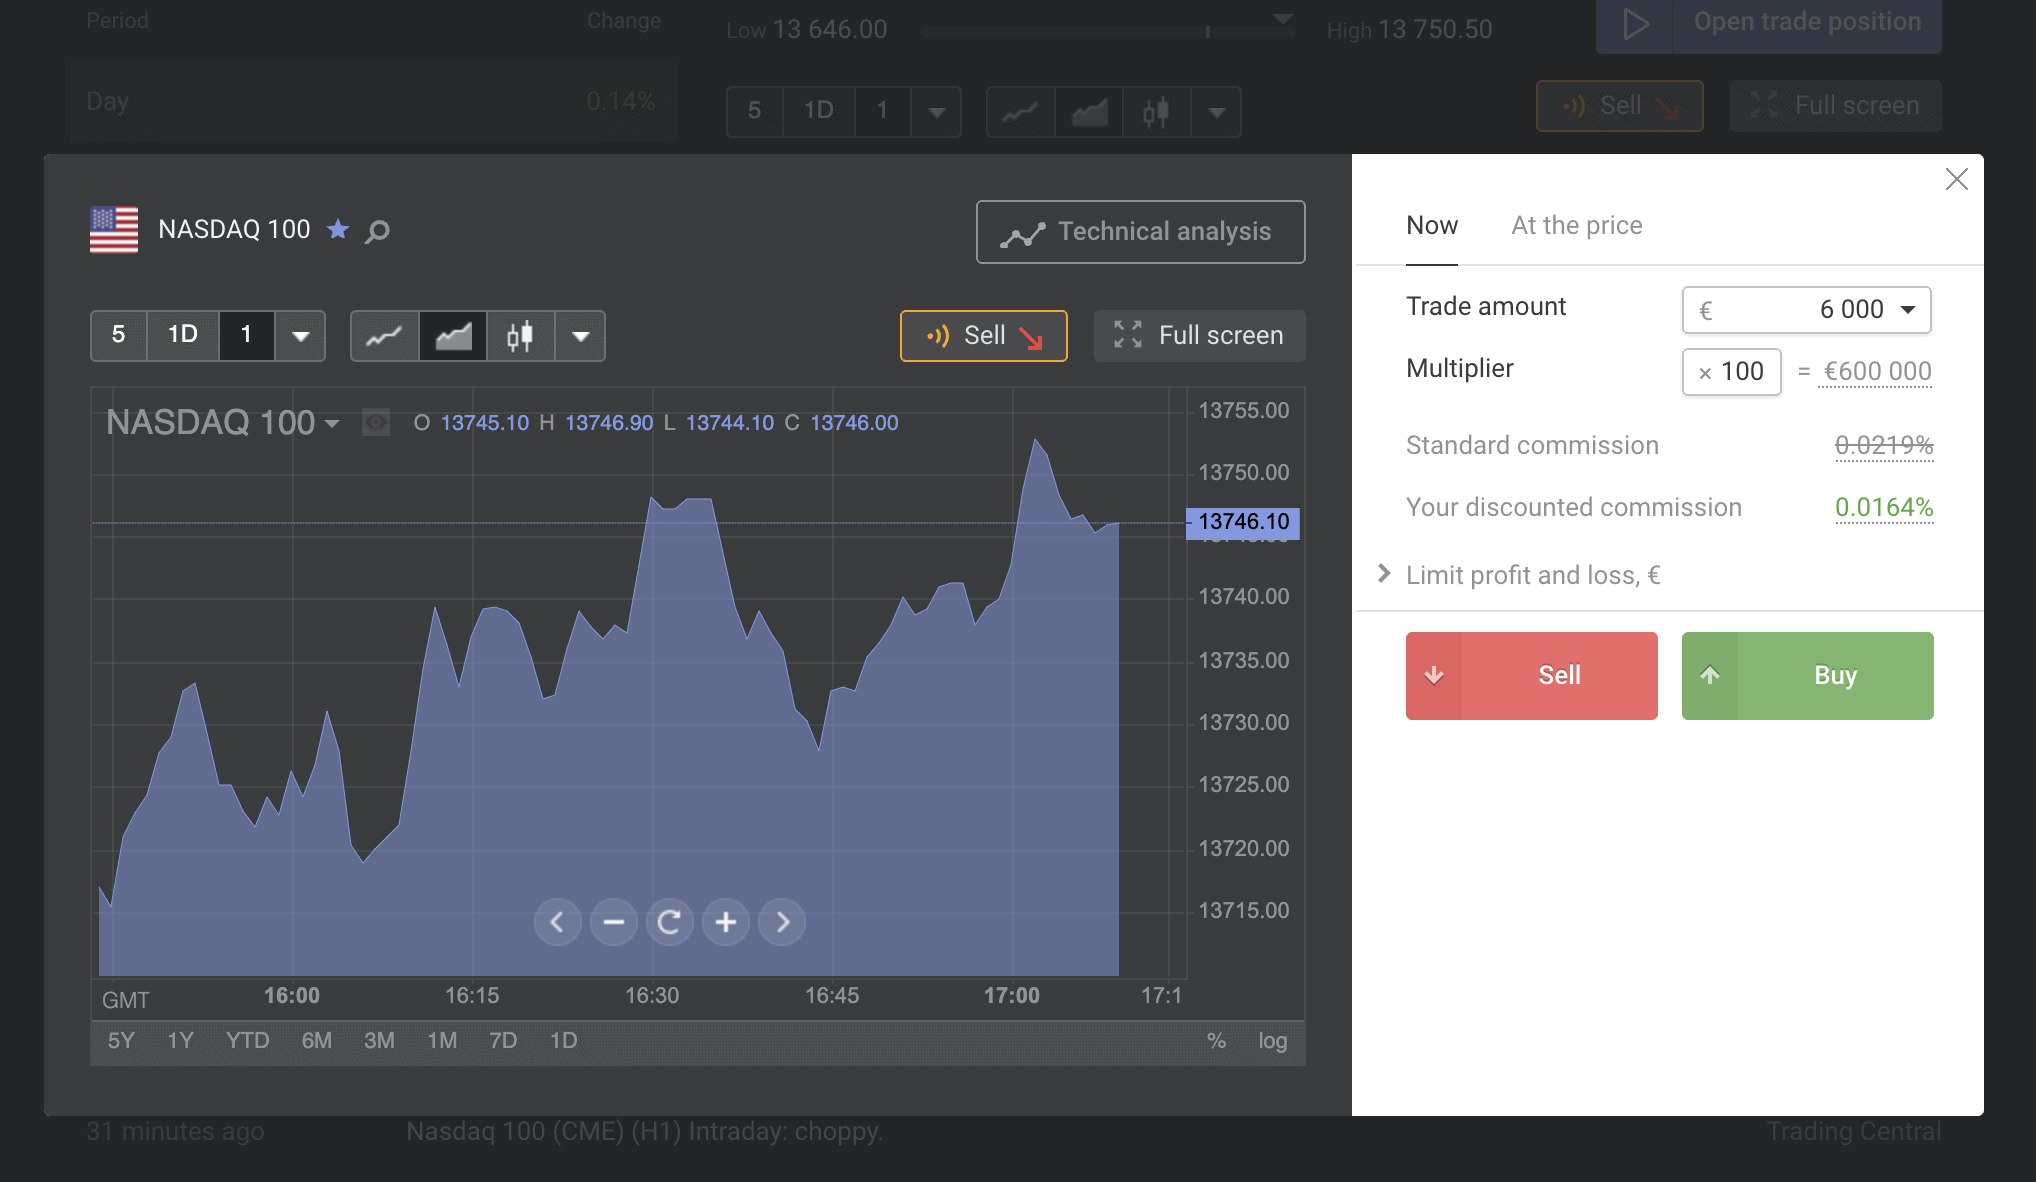Select the 7D time range
2036x1182 pixels.
[x=503, y=1041]
